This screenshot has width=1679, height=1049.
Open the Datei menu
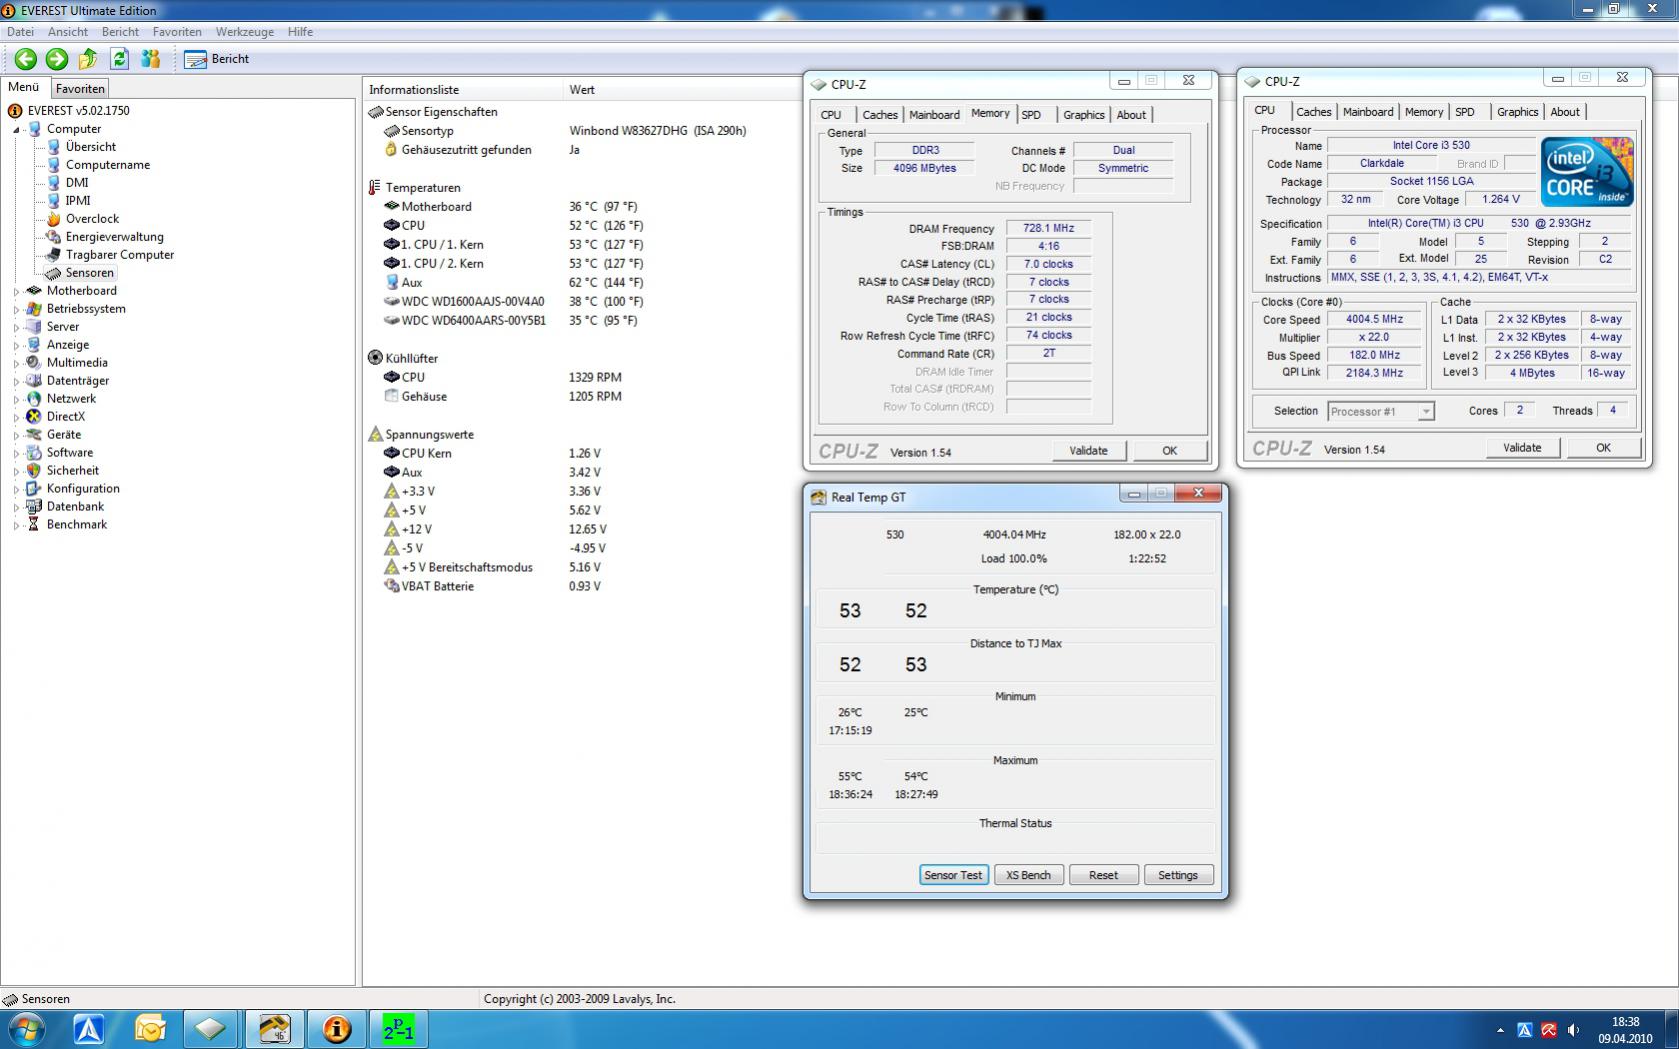(20, 32)
